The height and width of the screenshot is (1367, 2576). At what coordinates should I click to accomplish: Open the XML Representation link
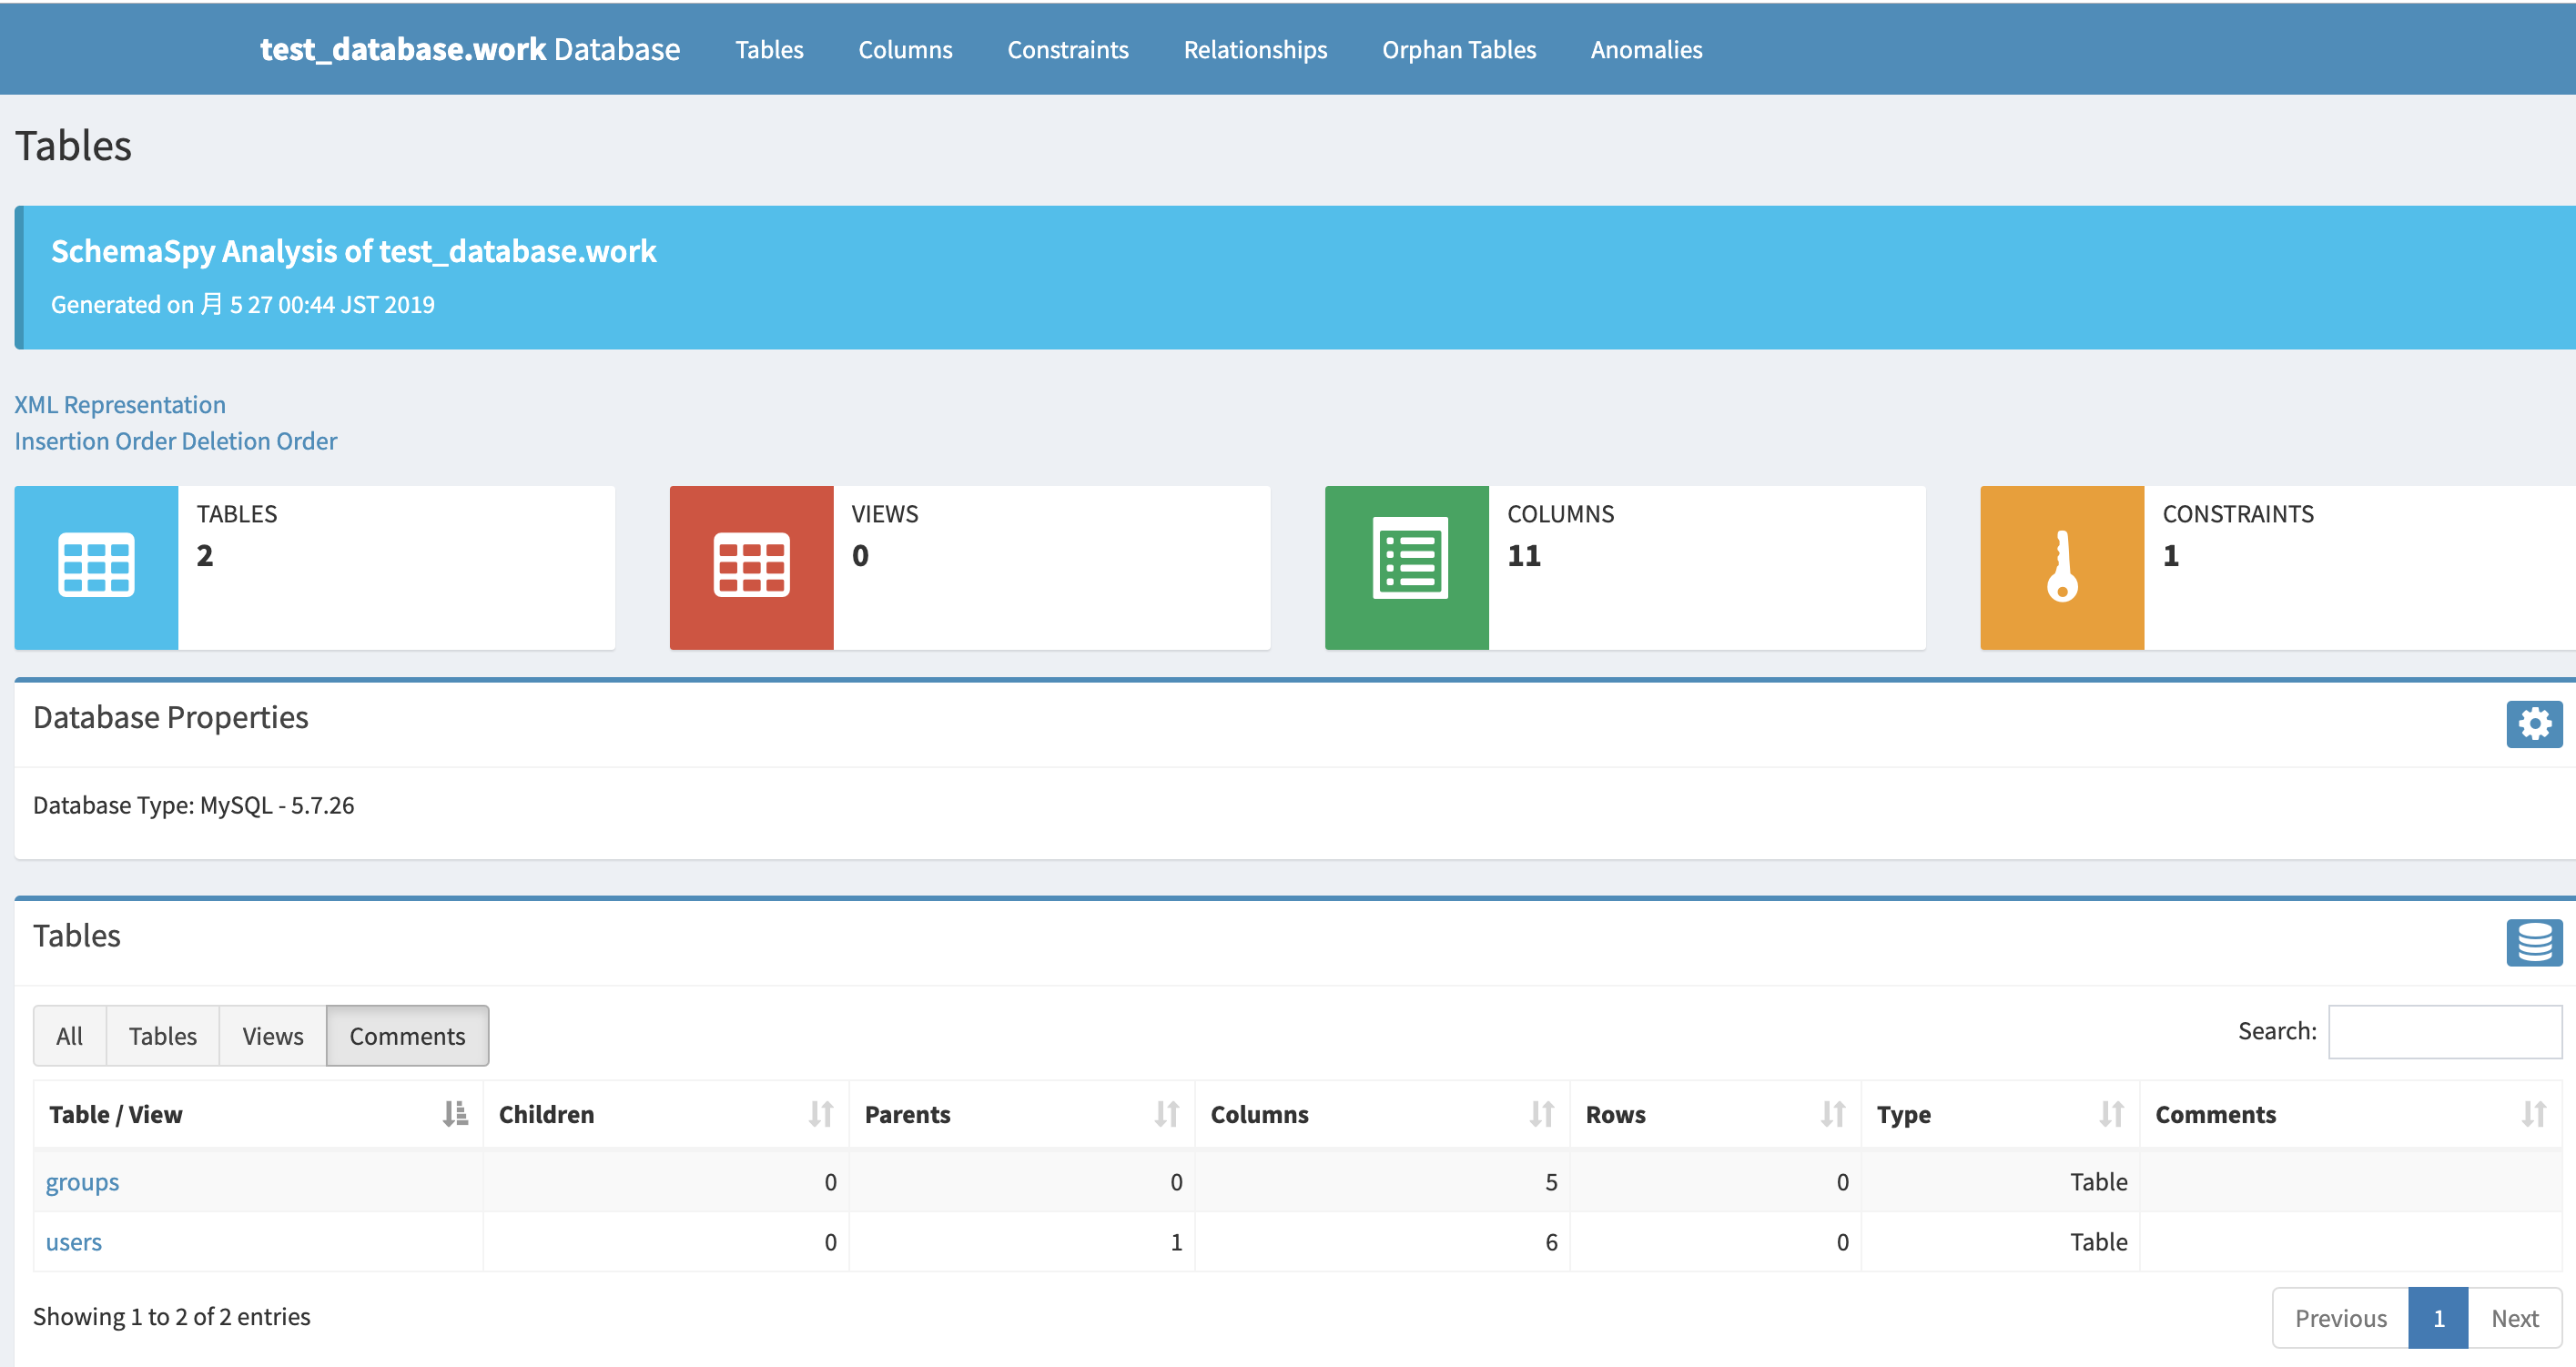point(120,404)
